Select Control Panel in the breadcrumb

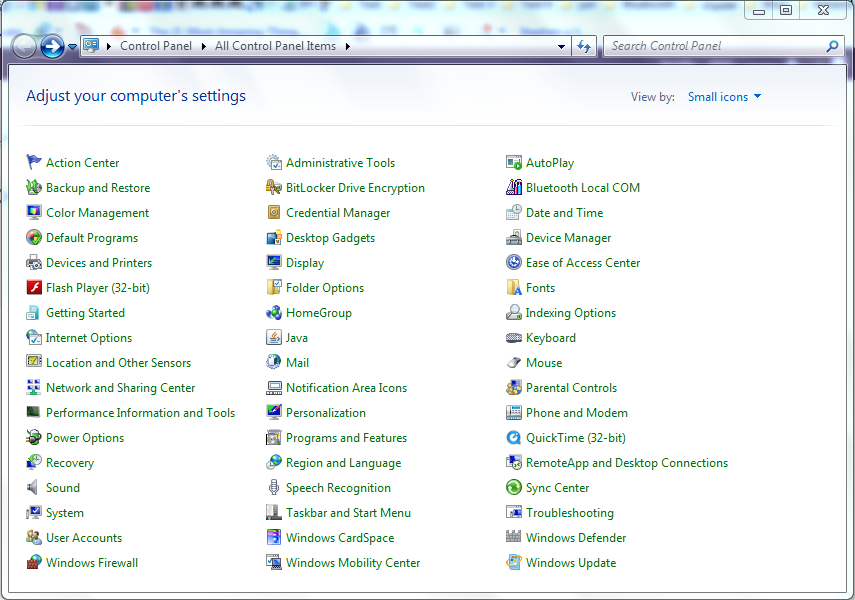(x=156, y=46)
